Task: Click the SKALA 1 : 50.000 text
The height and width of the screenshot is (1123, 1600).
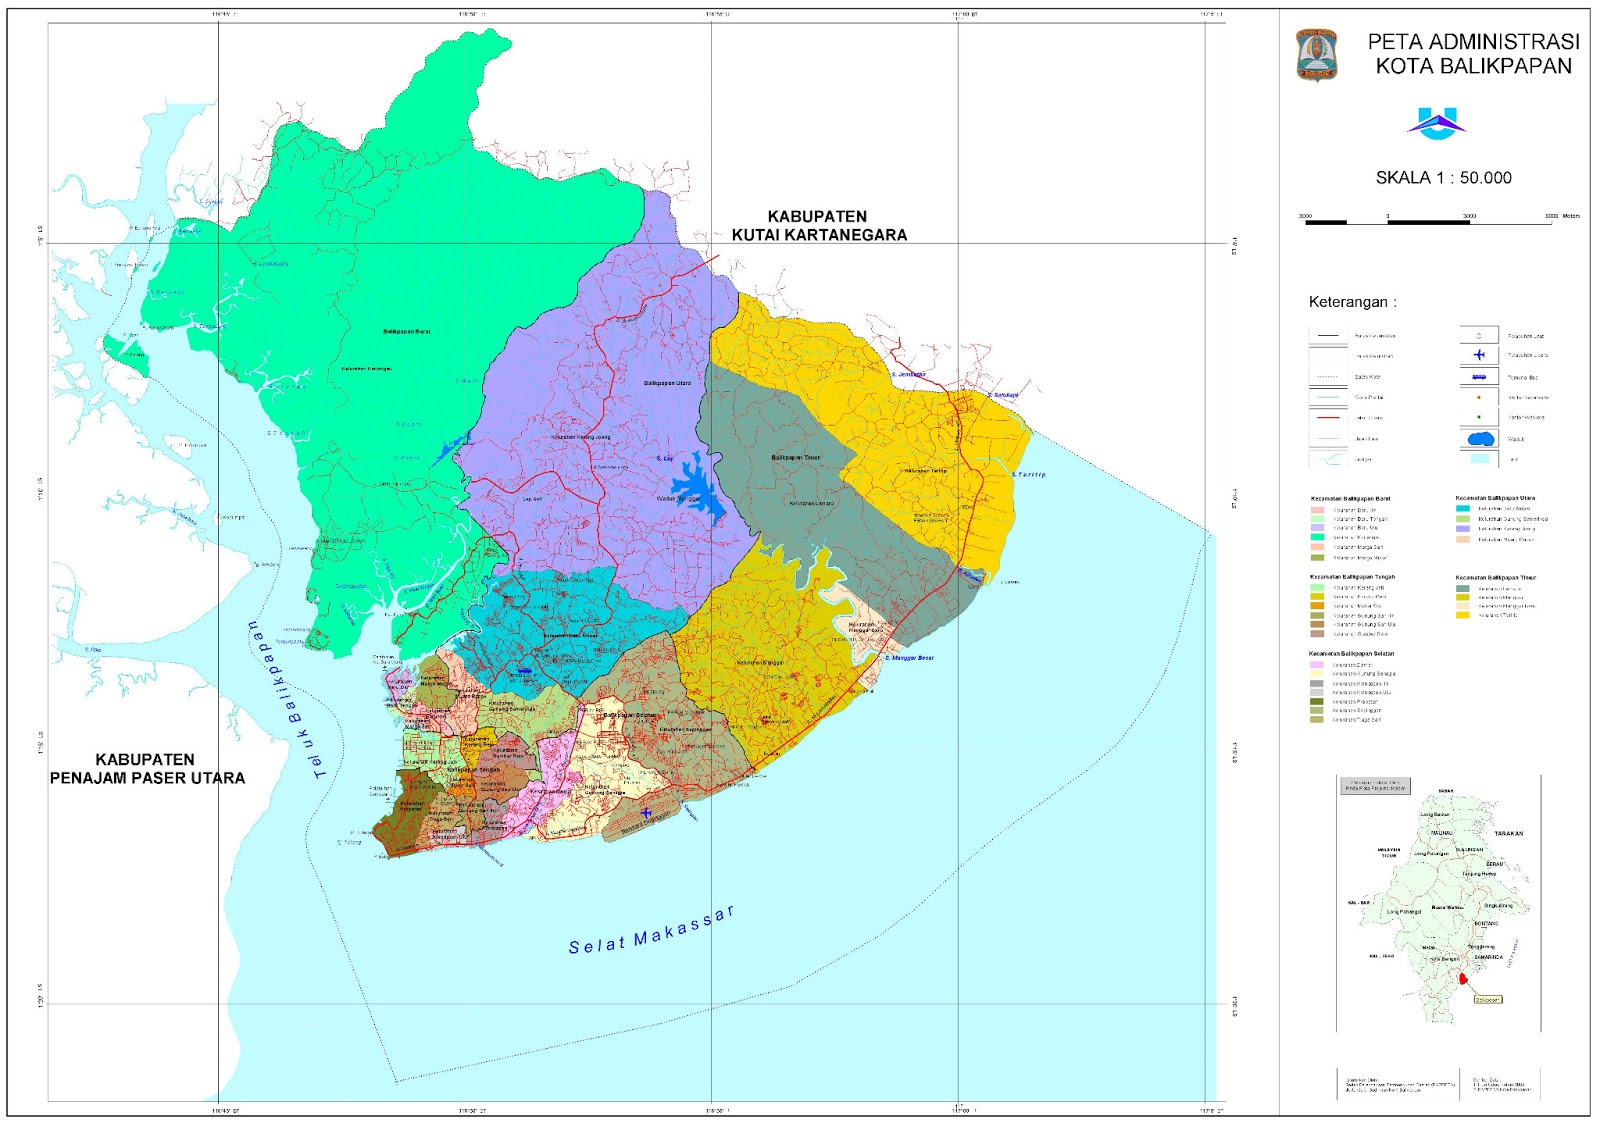Action: (1443, 178)
